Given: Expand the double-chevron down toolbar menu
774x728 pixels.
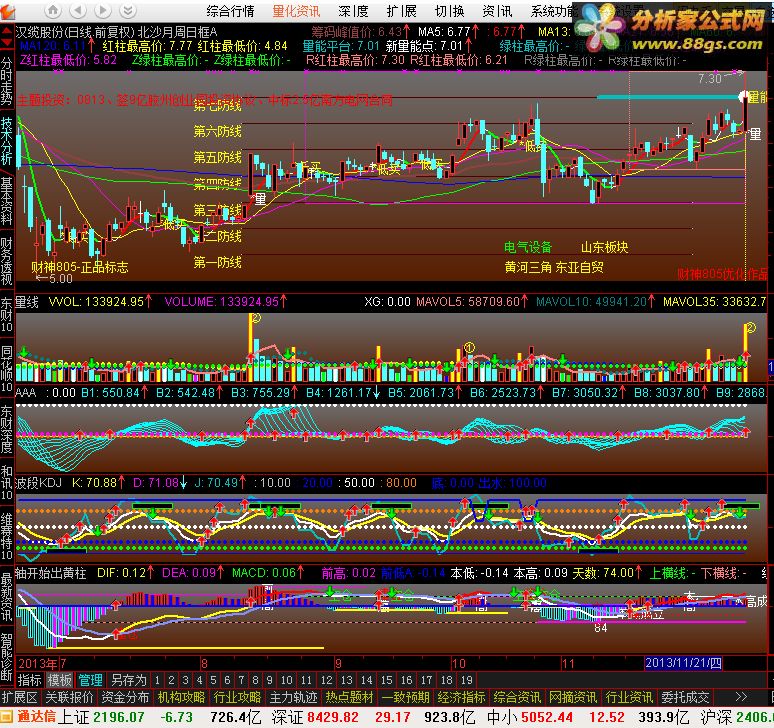Looking at the screenshot, I should pos(127,10).
